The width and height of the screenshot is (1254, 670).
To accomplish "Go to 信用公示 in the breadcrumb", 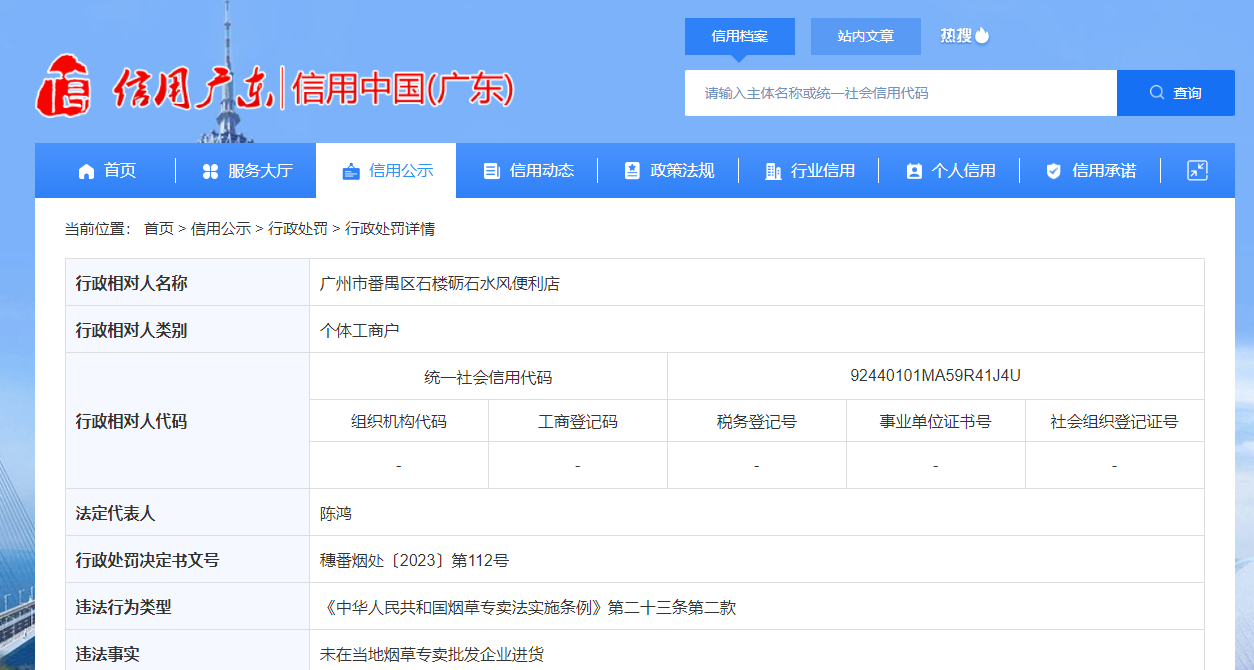I will point(221,229).
